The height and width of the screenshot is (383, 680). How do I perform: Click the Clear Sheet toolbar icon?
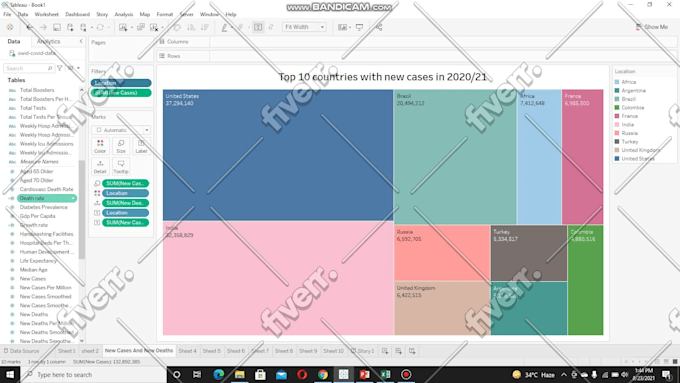coord(154,27)
